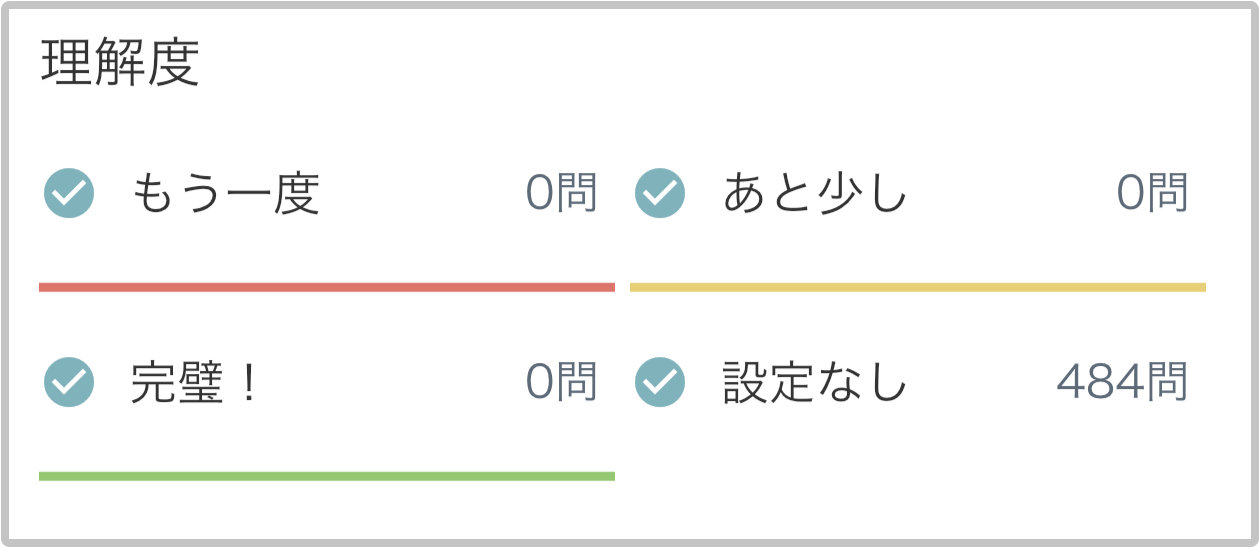Click the teal checkmark icon beside 設定なし
This screenshot has height=548, width=1260.
[660, 382]
